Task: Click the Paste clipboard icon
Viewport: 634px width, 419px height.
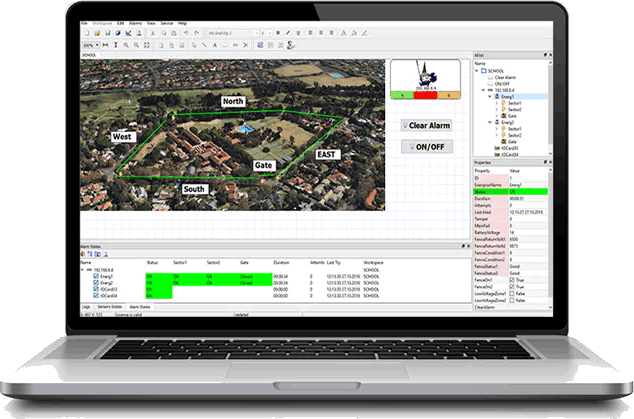Action: tap(174, 33)
